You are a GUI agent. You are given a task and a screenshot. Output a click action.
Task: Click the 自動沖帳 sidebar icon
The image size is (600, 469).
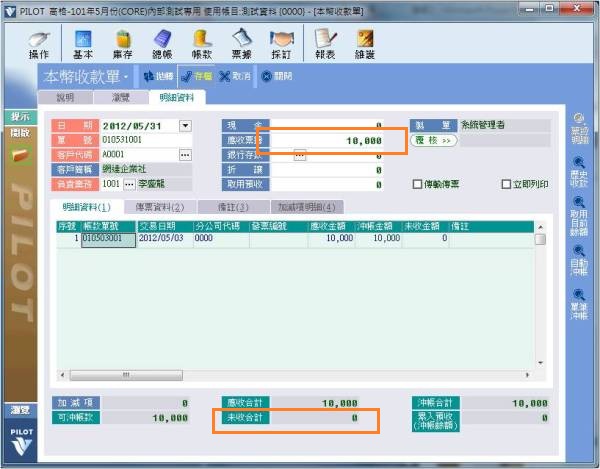pos(579,261)
